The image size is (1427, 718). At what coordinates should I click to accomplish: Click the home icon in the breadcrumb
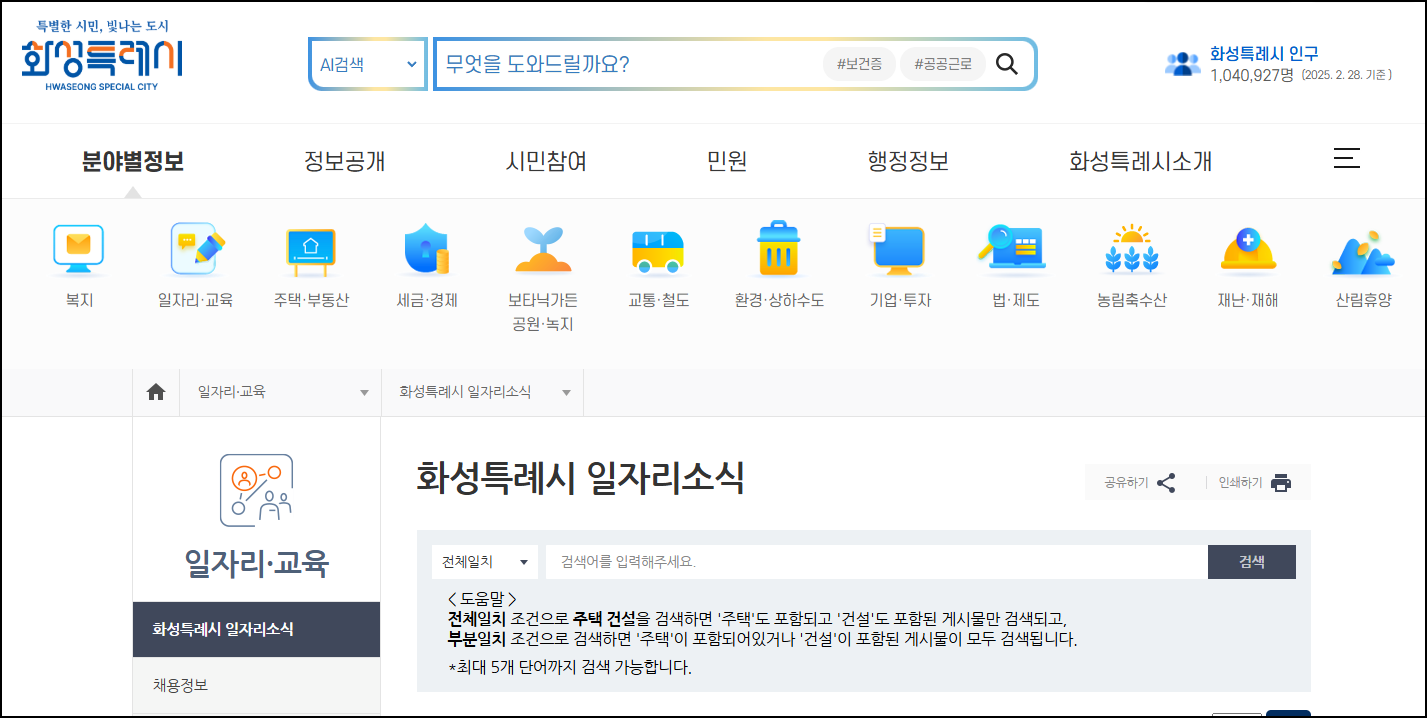[156, 392]
